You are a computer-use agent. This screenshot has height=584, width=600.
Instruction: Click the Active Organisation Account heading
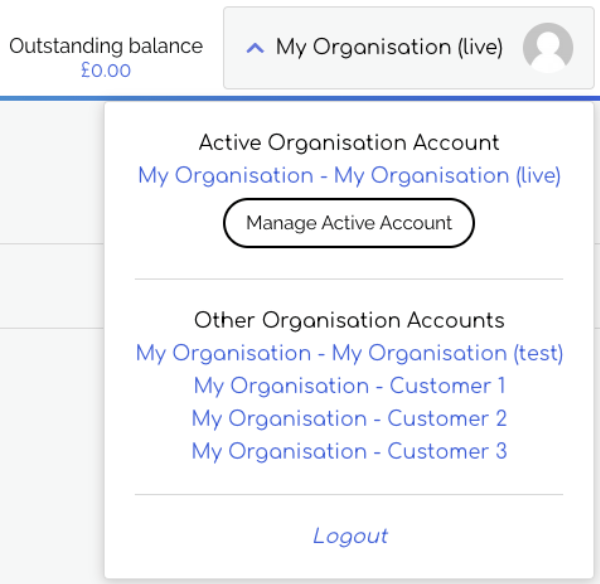click(x=349, y=143)
